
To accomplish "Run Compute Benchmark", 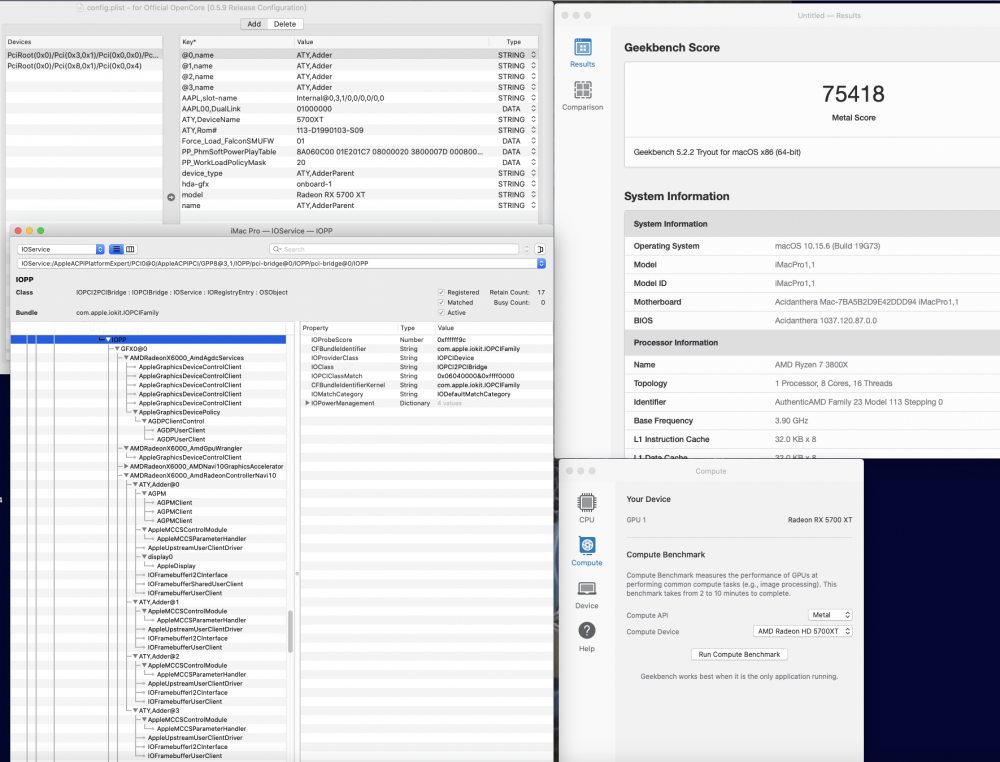I will [x=739, y=654].
